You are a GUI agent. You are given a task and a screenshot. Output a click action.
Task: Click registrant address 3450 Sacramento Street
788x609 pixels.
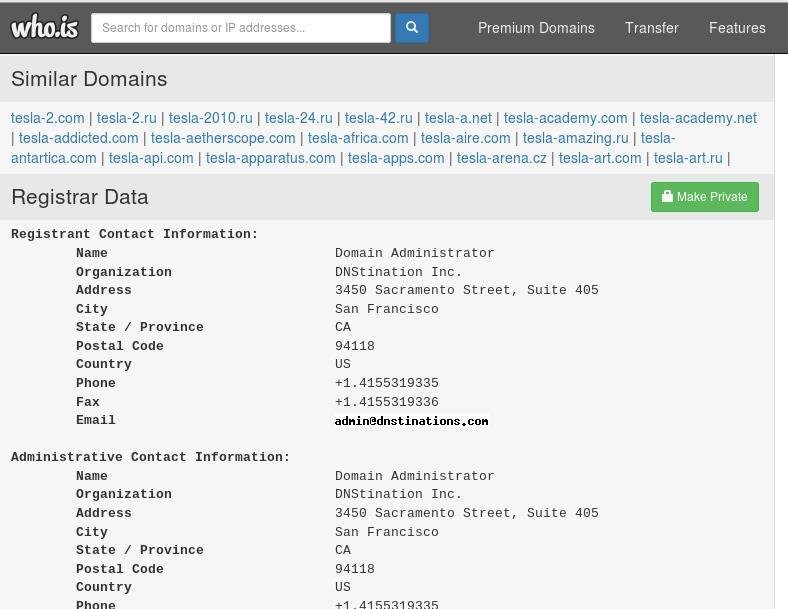coord(467,290)
